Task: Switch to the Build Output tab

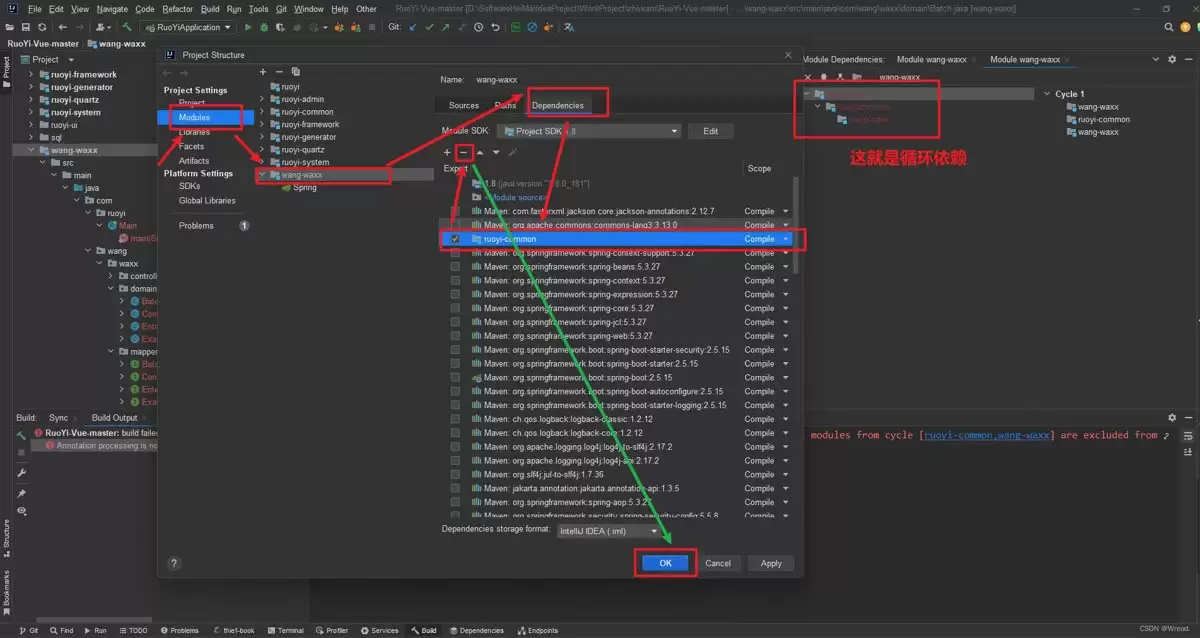Action: click(114, 418)
